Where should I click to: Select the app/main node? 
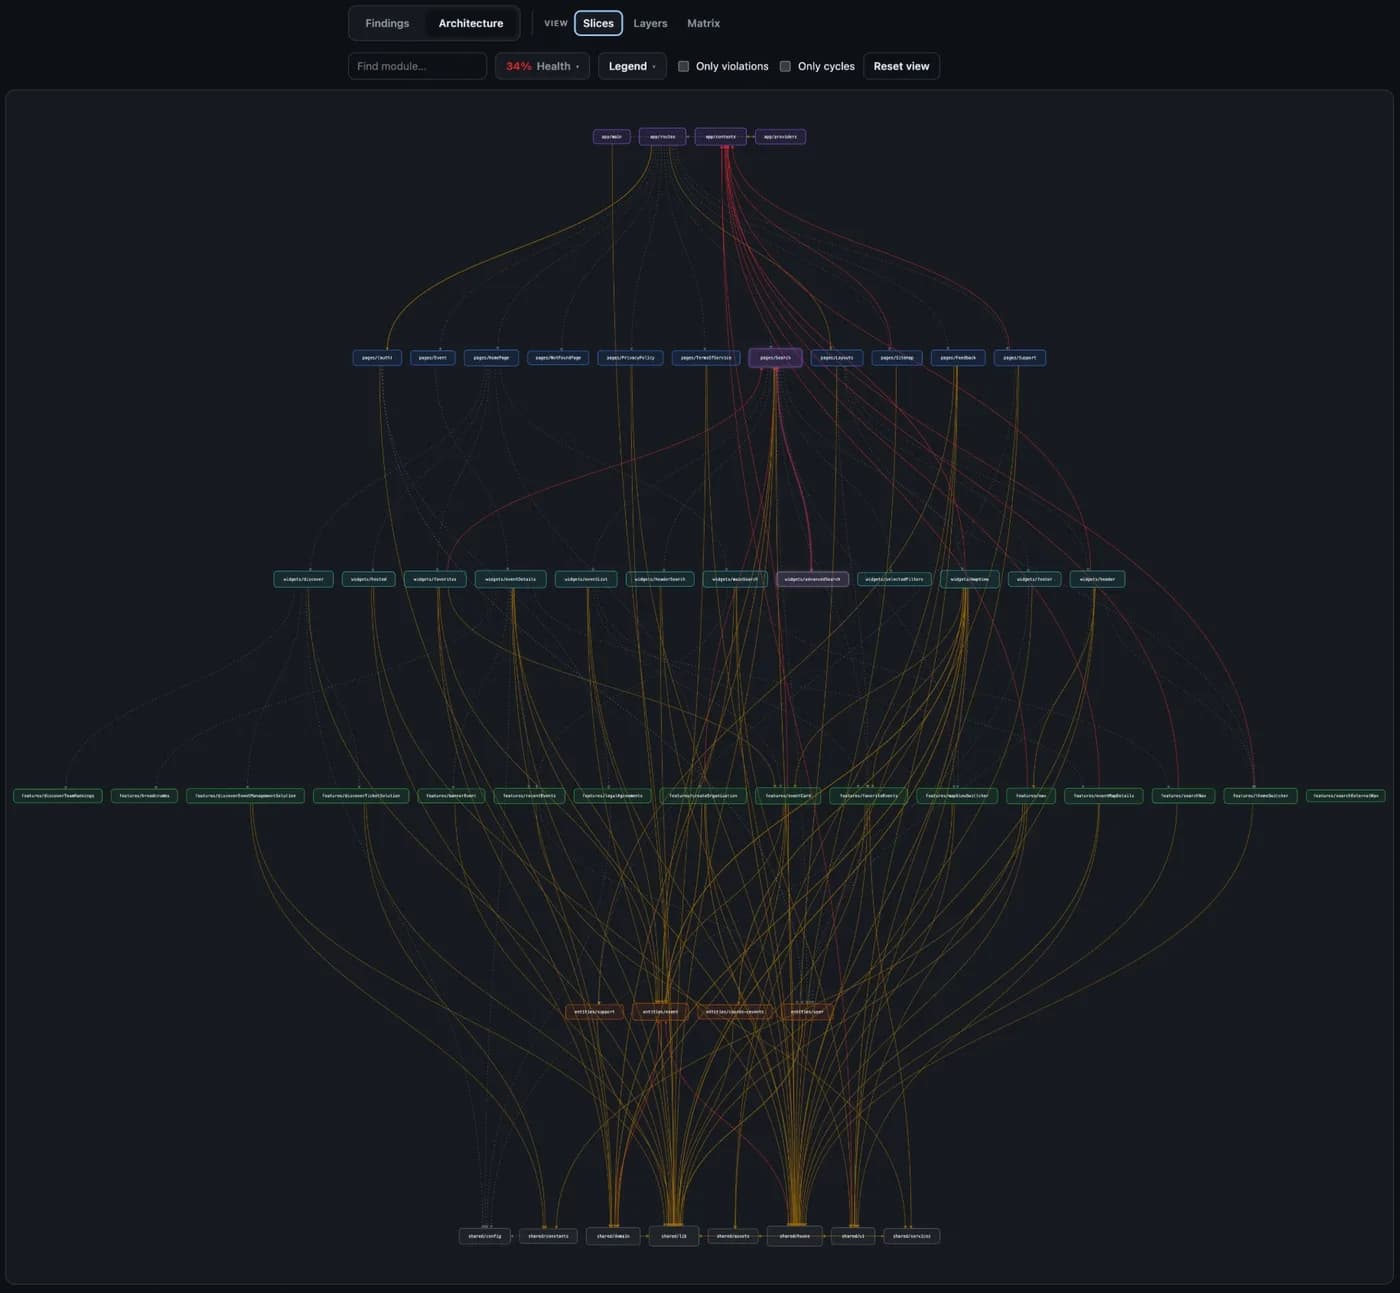coord(612,136)
